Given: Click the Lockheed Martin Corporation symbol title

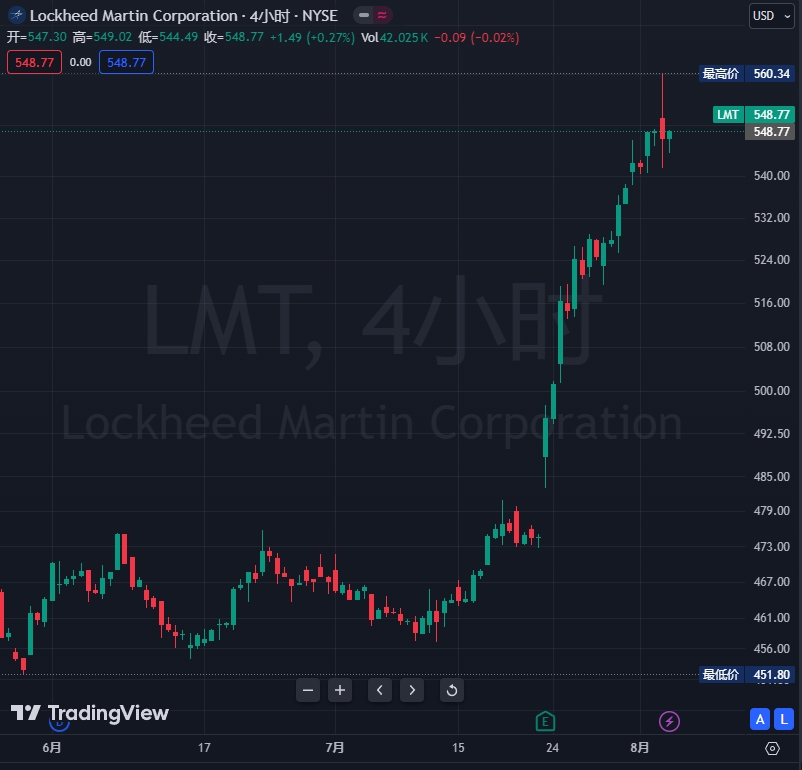Looking at the screenshot, I should [x=133, y=16].
